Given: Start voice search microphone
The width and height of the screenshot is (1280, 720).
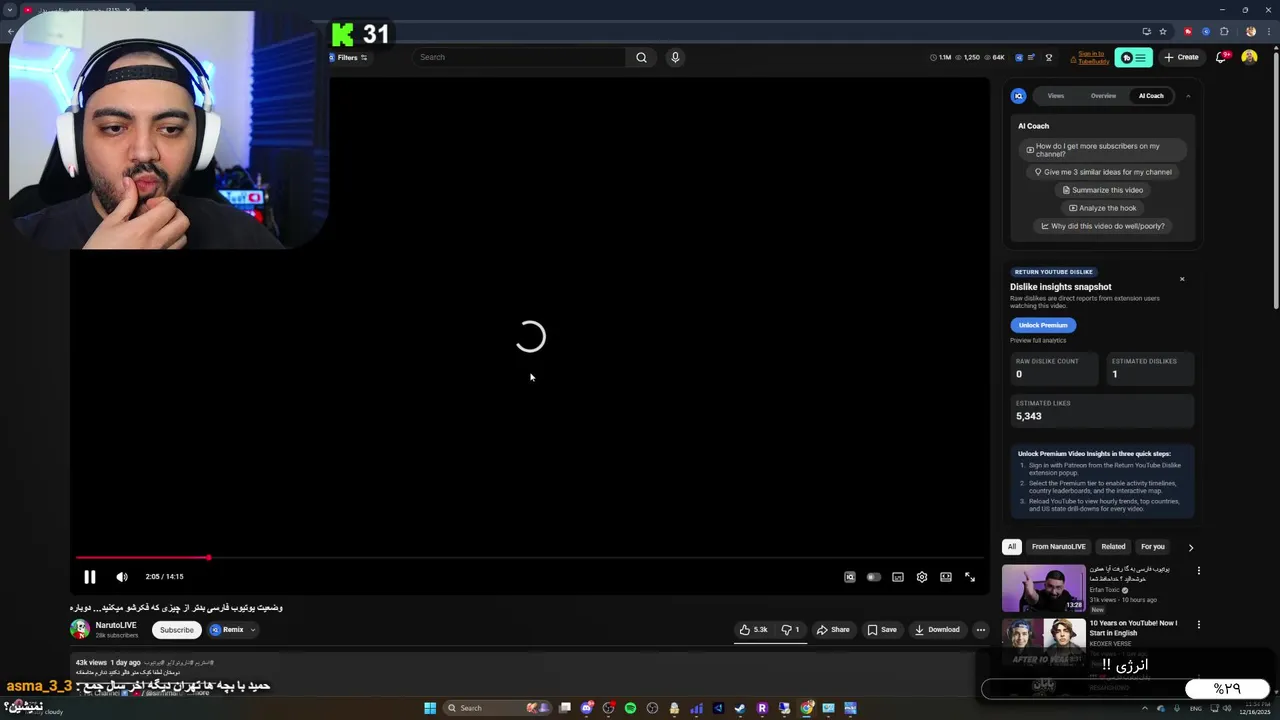Looking at the screenshot, I should pyautogui.click(x=675, y=57).
